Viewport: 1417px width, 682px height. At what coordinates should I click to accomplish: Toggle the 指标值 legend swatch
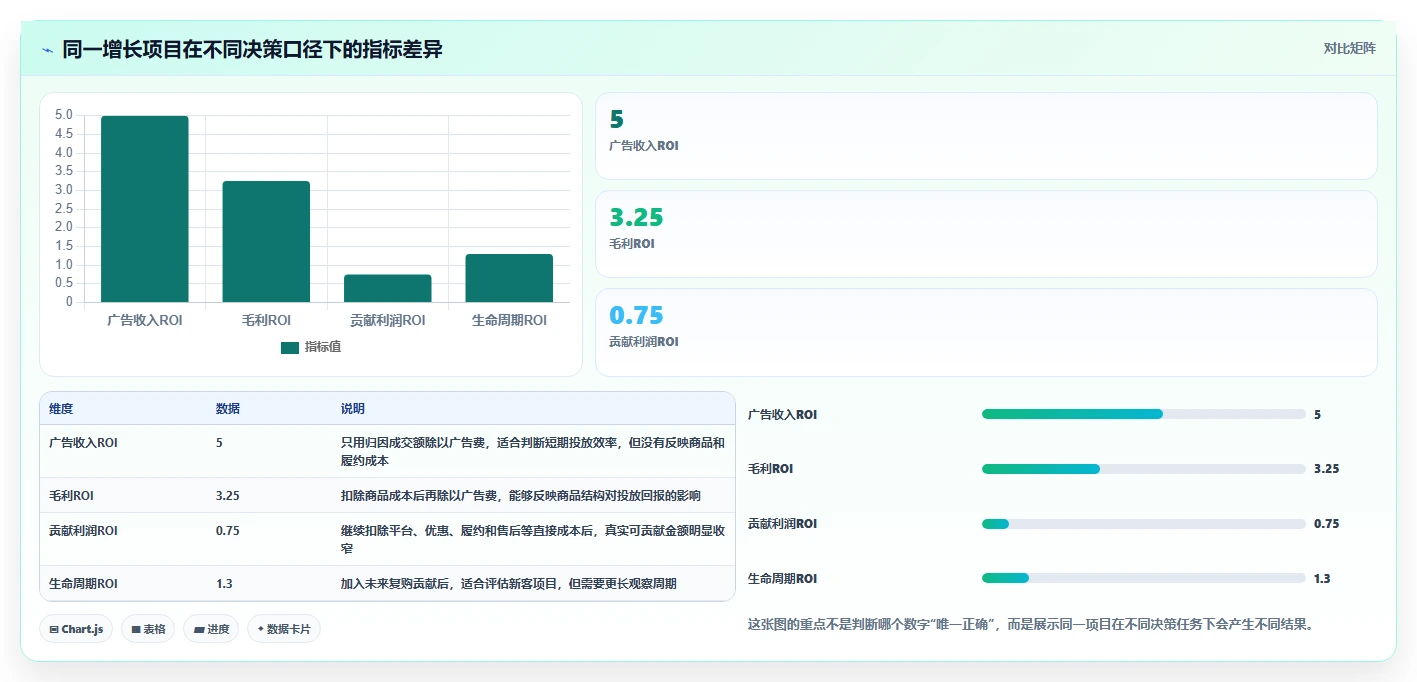click(290, 347)
